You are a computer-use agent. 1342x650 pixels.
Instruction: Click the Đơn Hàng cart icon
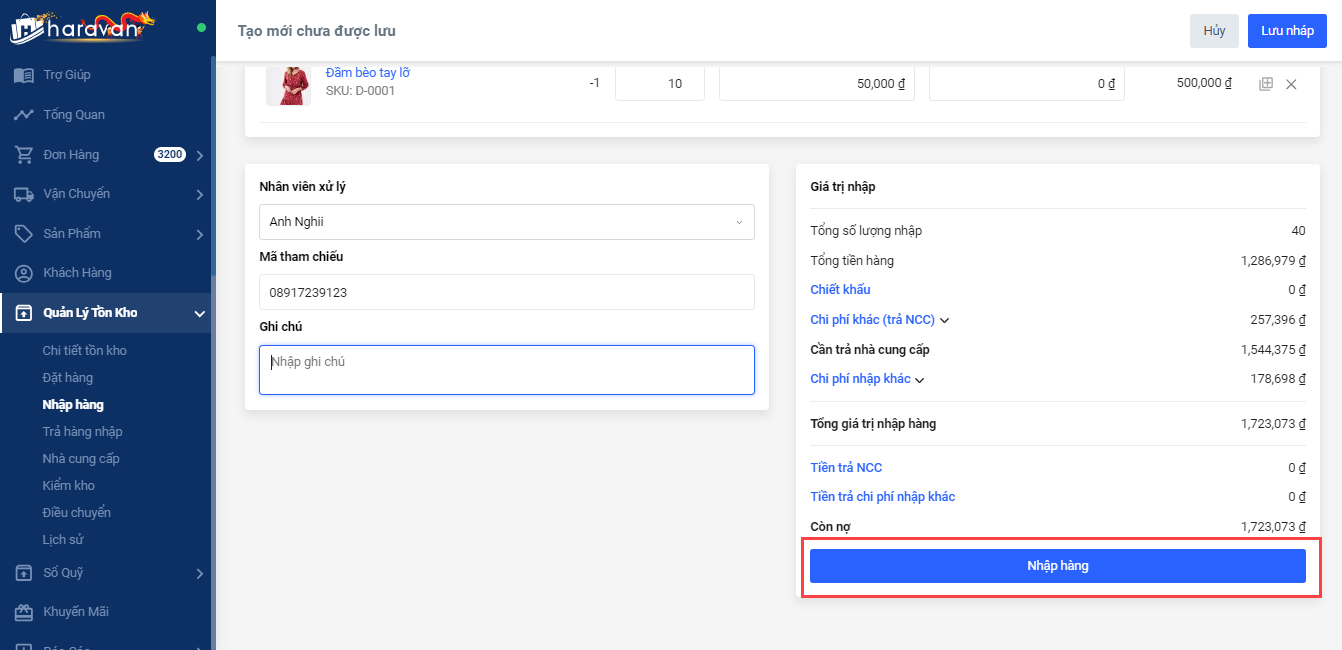tap(24, 155)
